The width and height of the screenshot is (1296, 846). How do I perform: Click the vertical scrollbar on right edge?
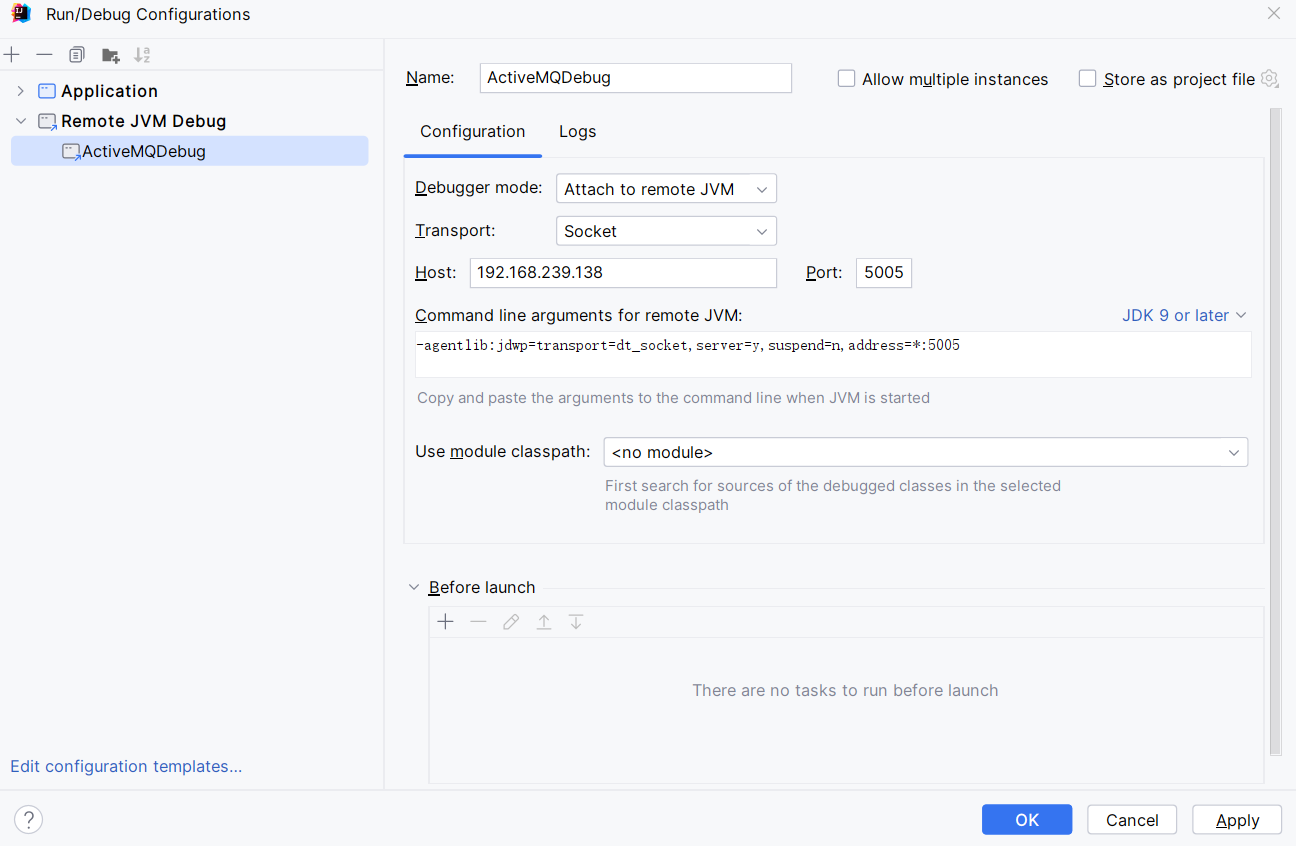1275,430
